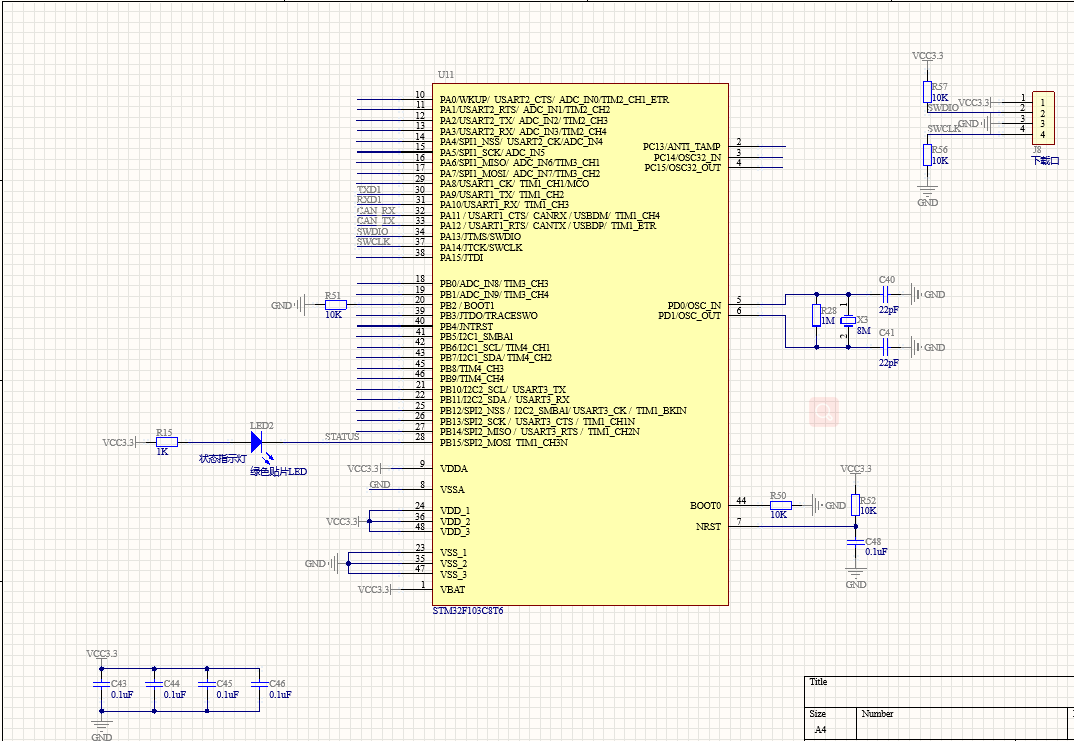Click the 下载口 label under J8
Screen dimensions: 1074x741
click(1045, 161)
